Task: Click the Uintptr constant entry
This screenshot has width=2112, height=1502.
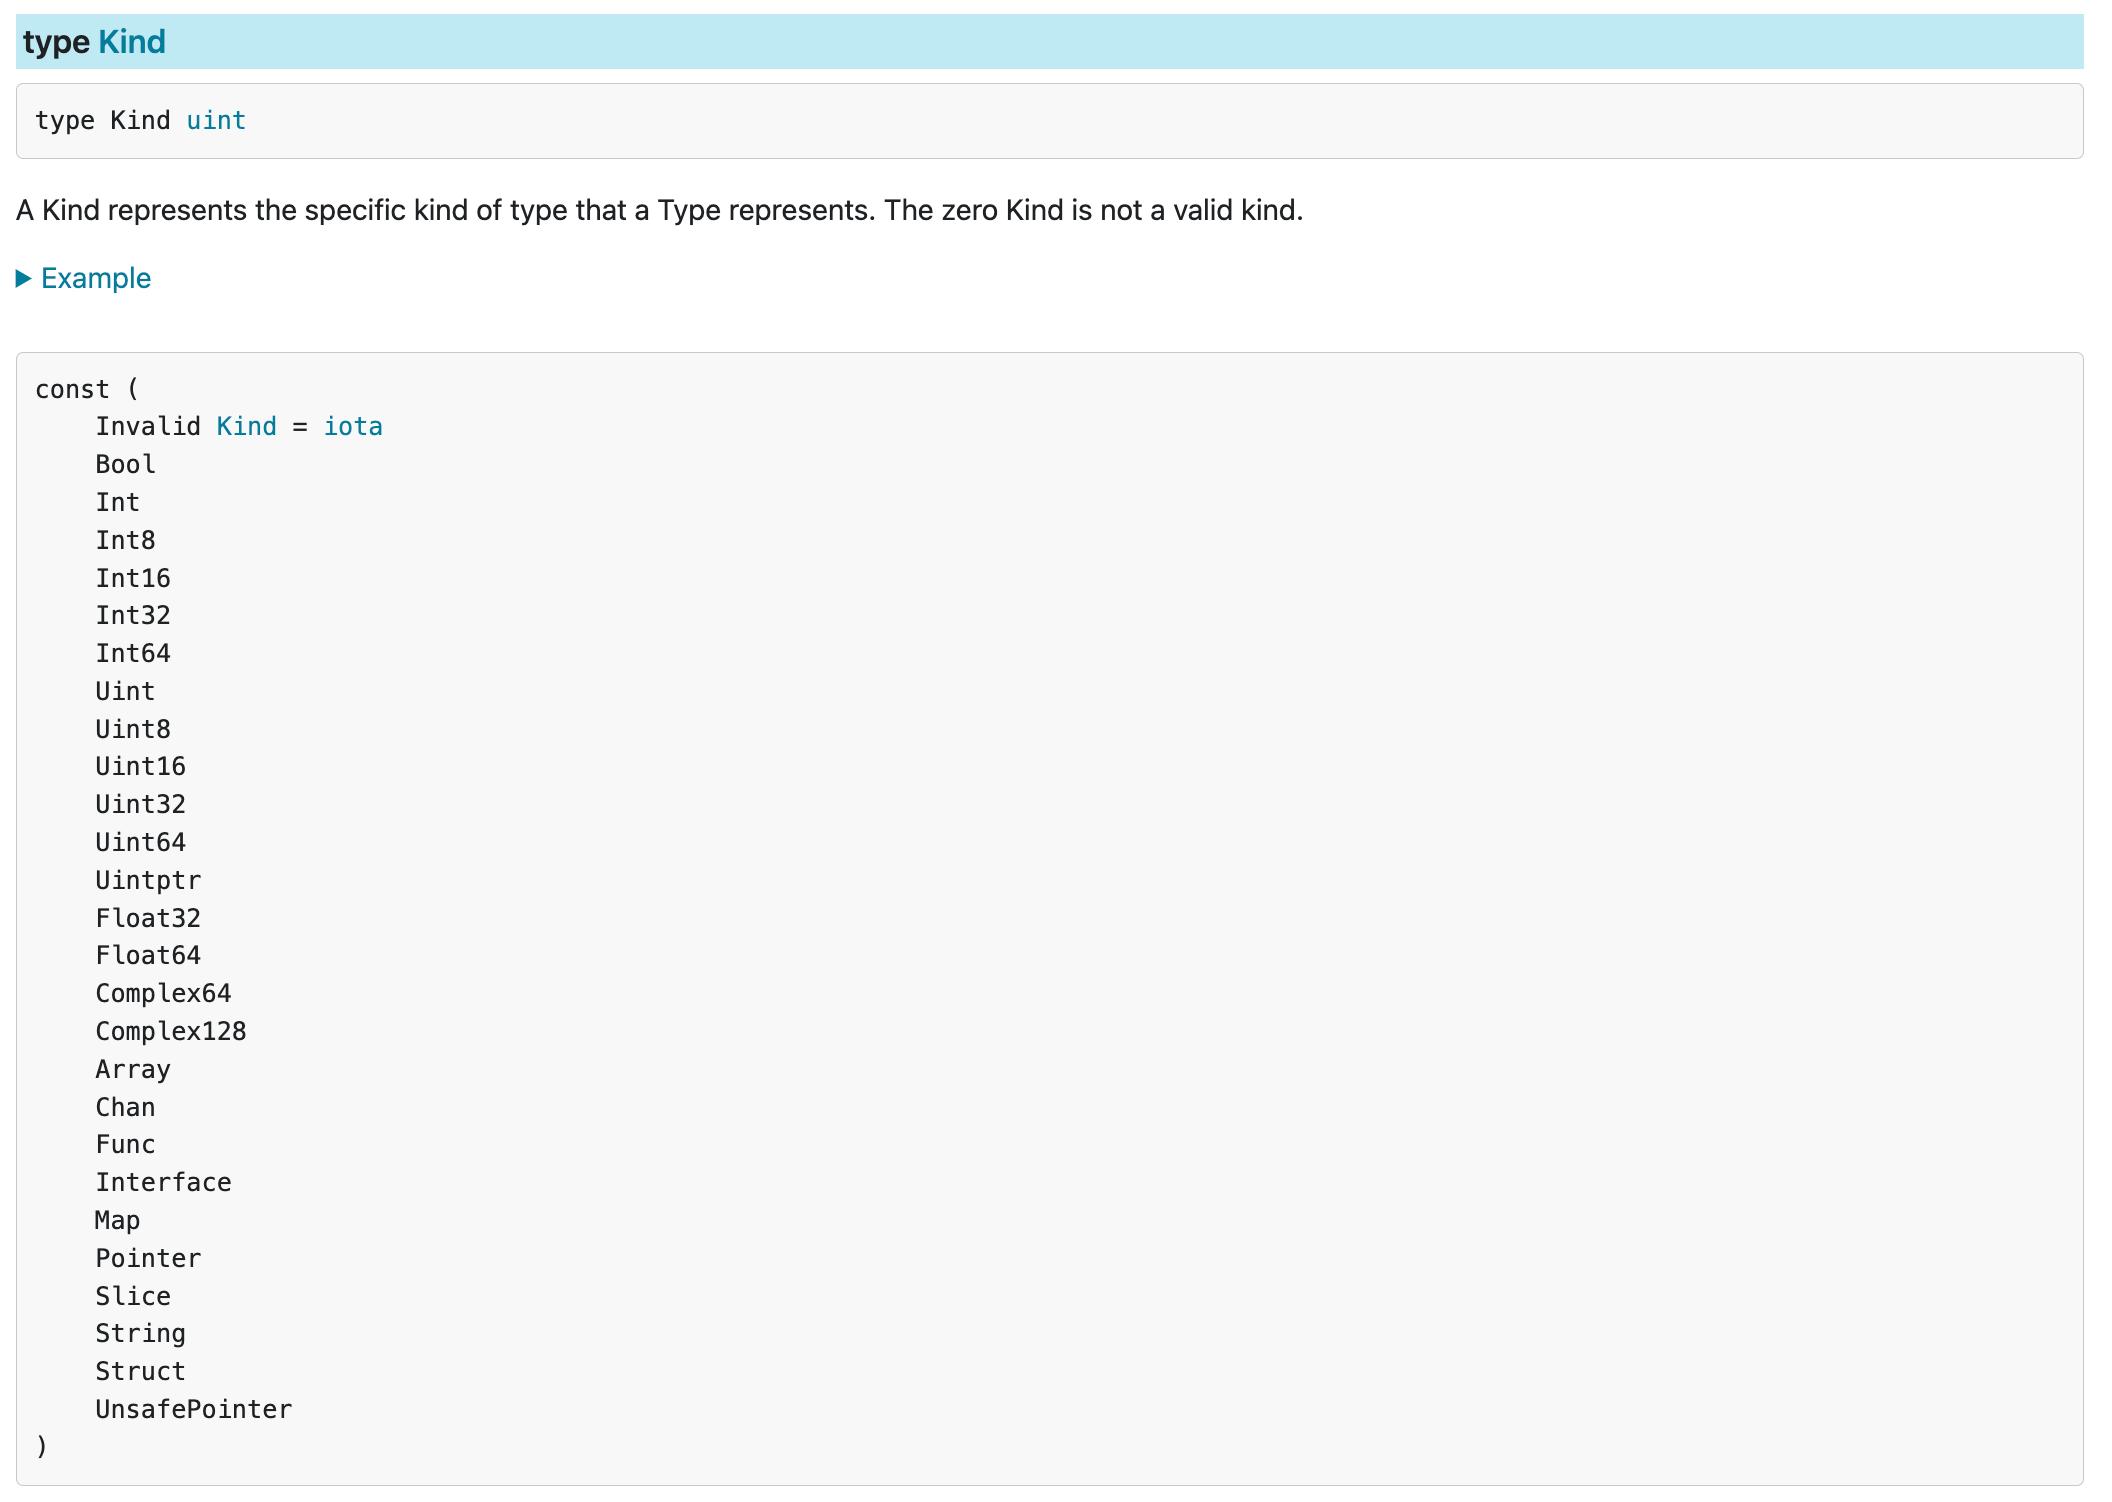Action: coord(148,881)
